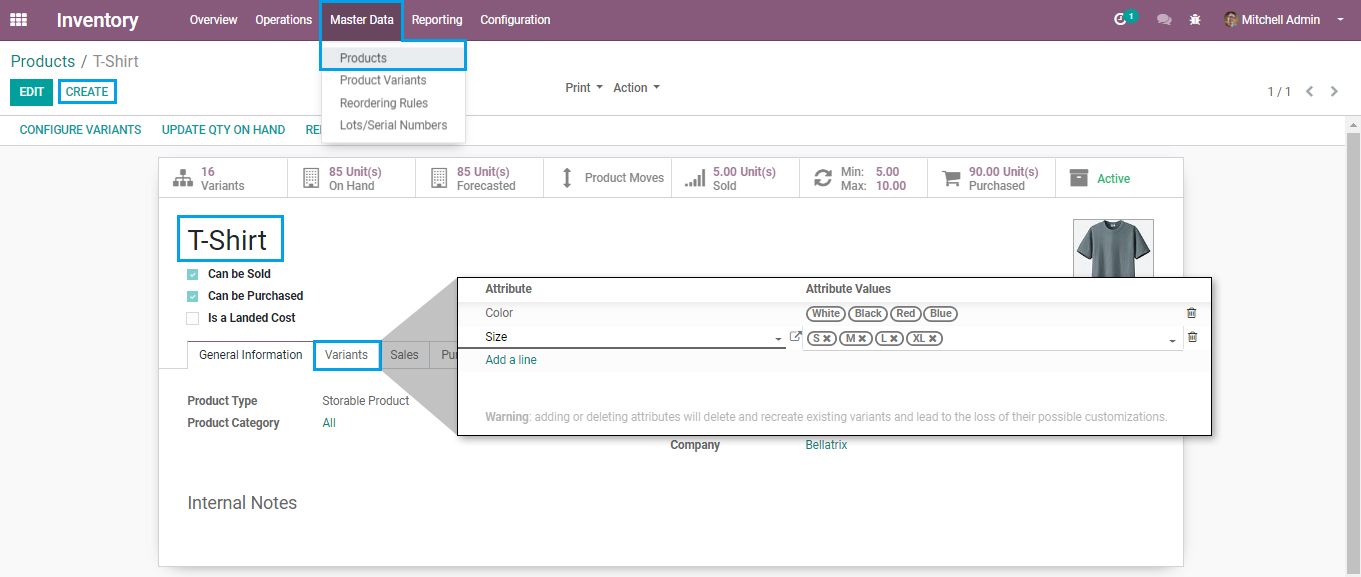Expand the Print dropdown
The image size is (1361, 577).
[x=584, y=88]
